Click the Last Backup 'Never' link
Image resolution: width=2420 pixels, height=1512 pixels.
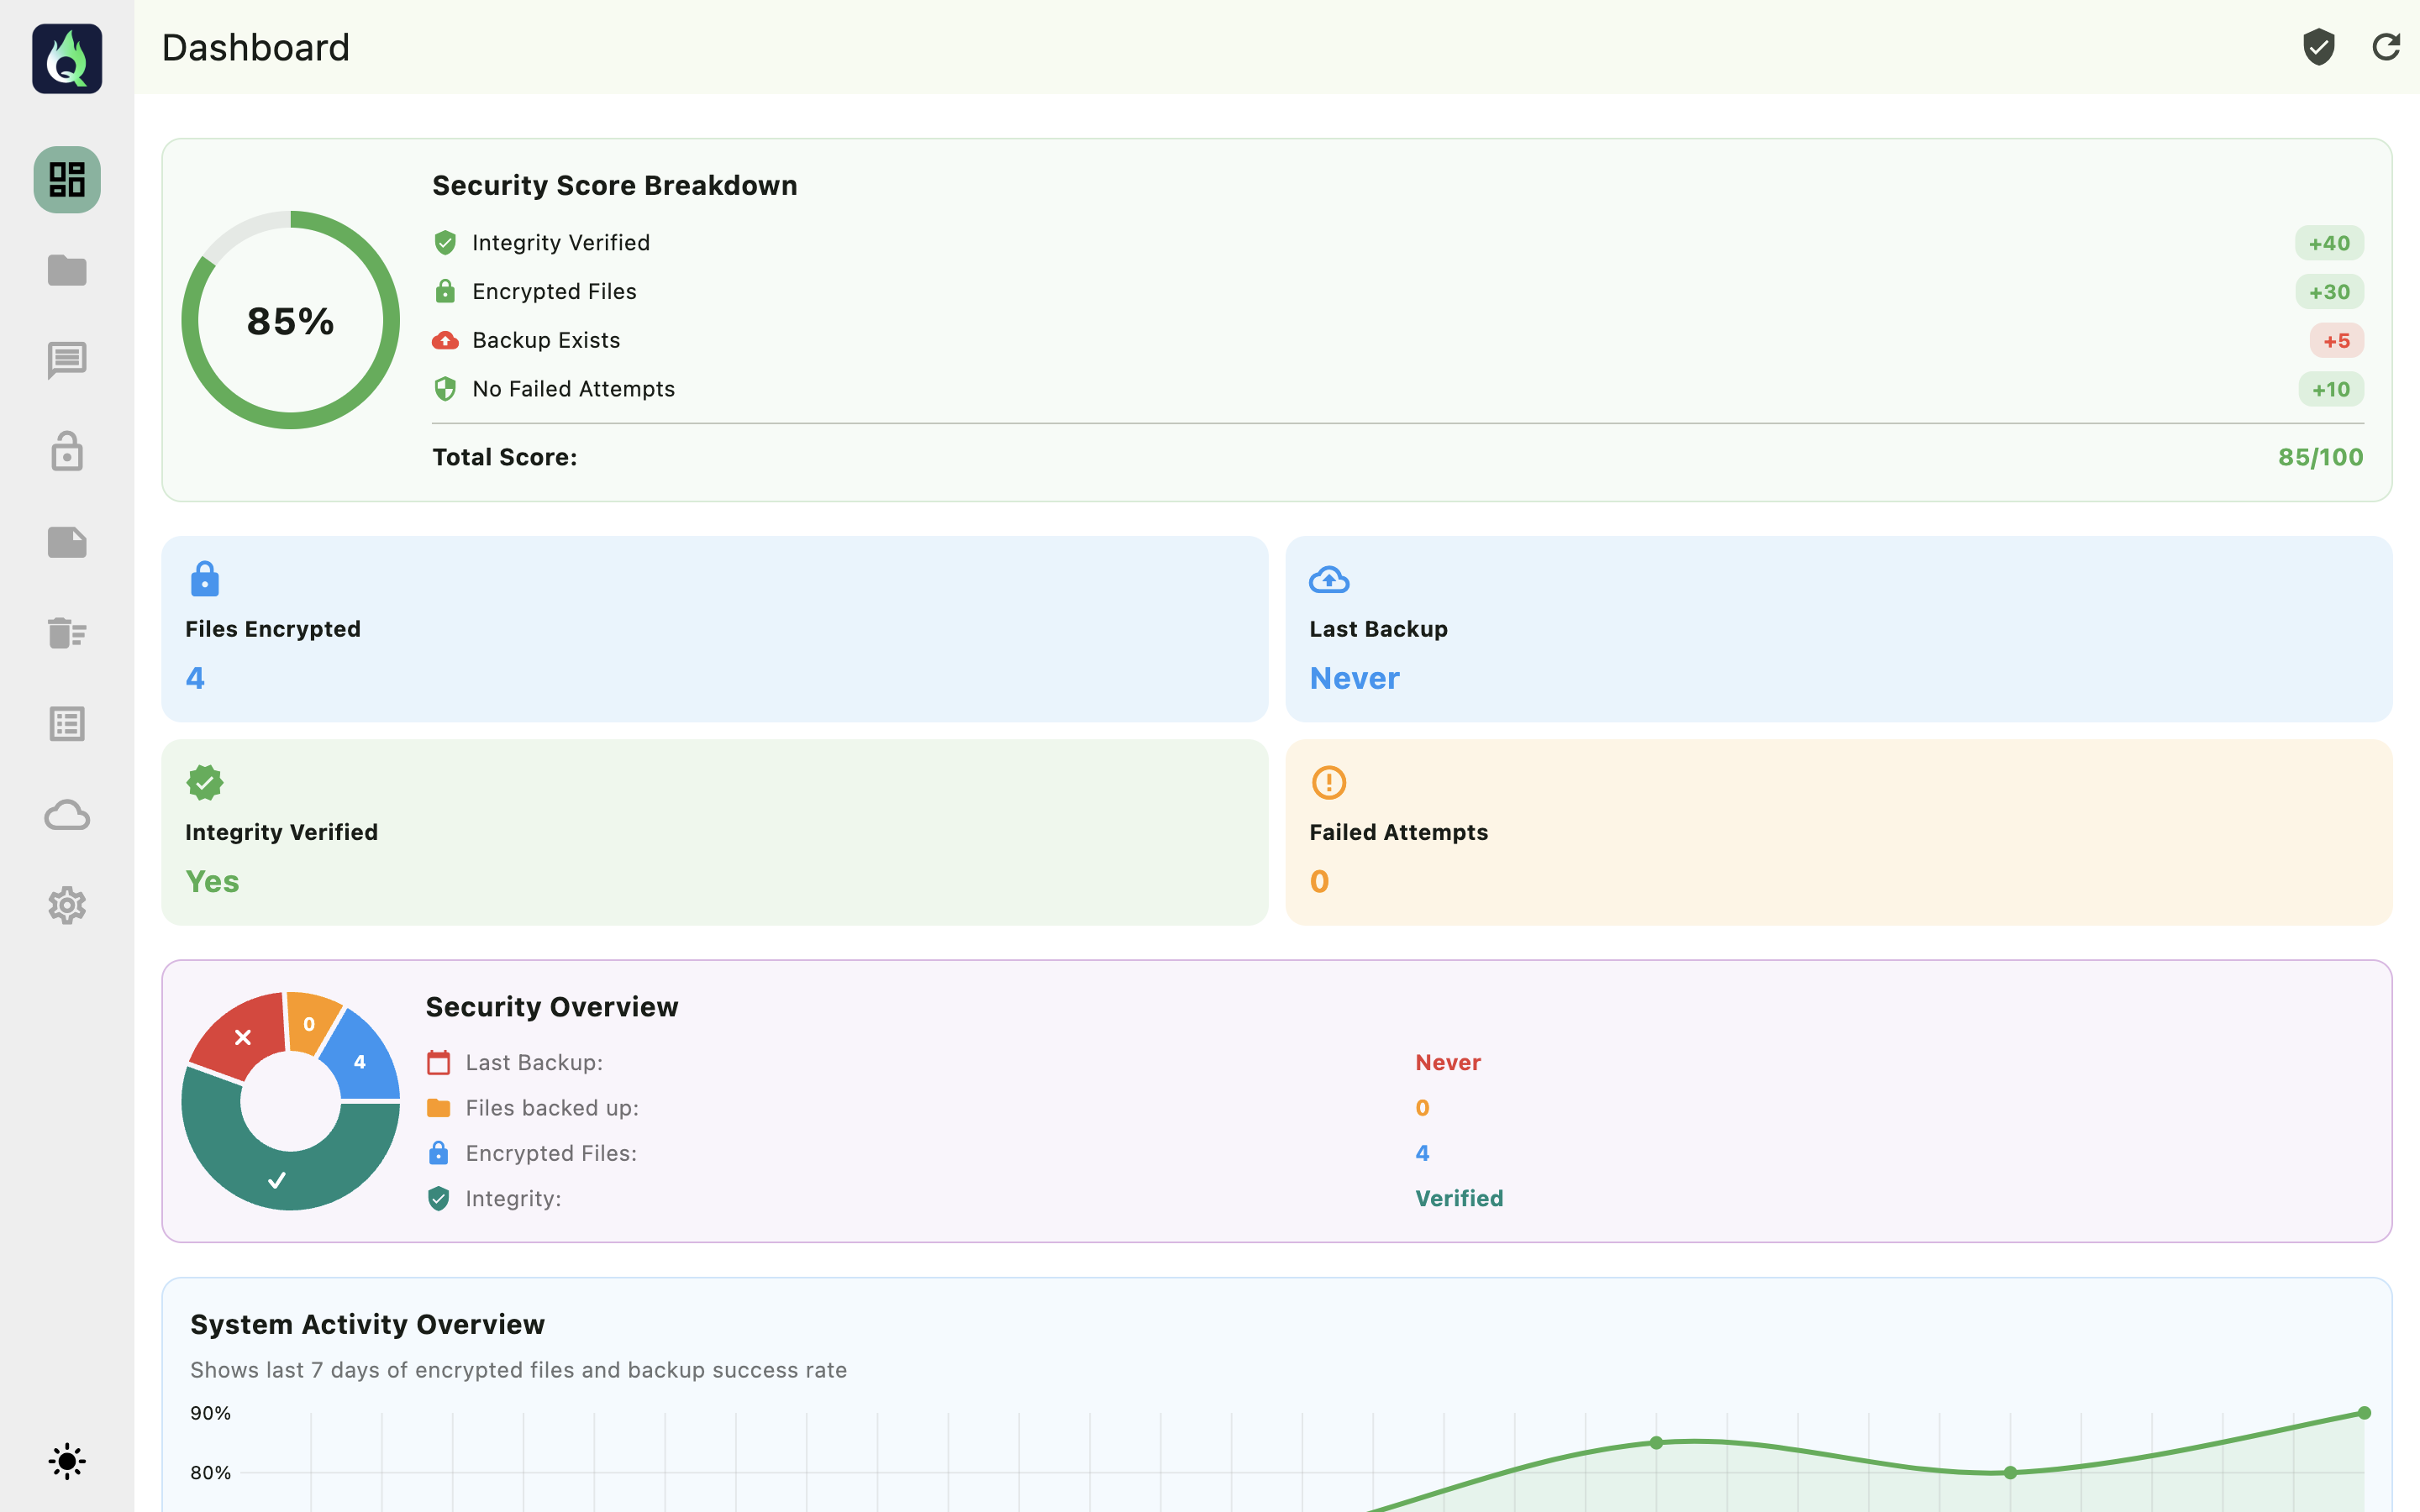point(1354,678)
